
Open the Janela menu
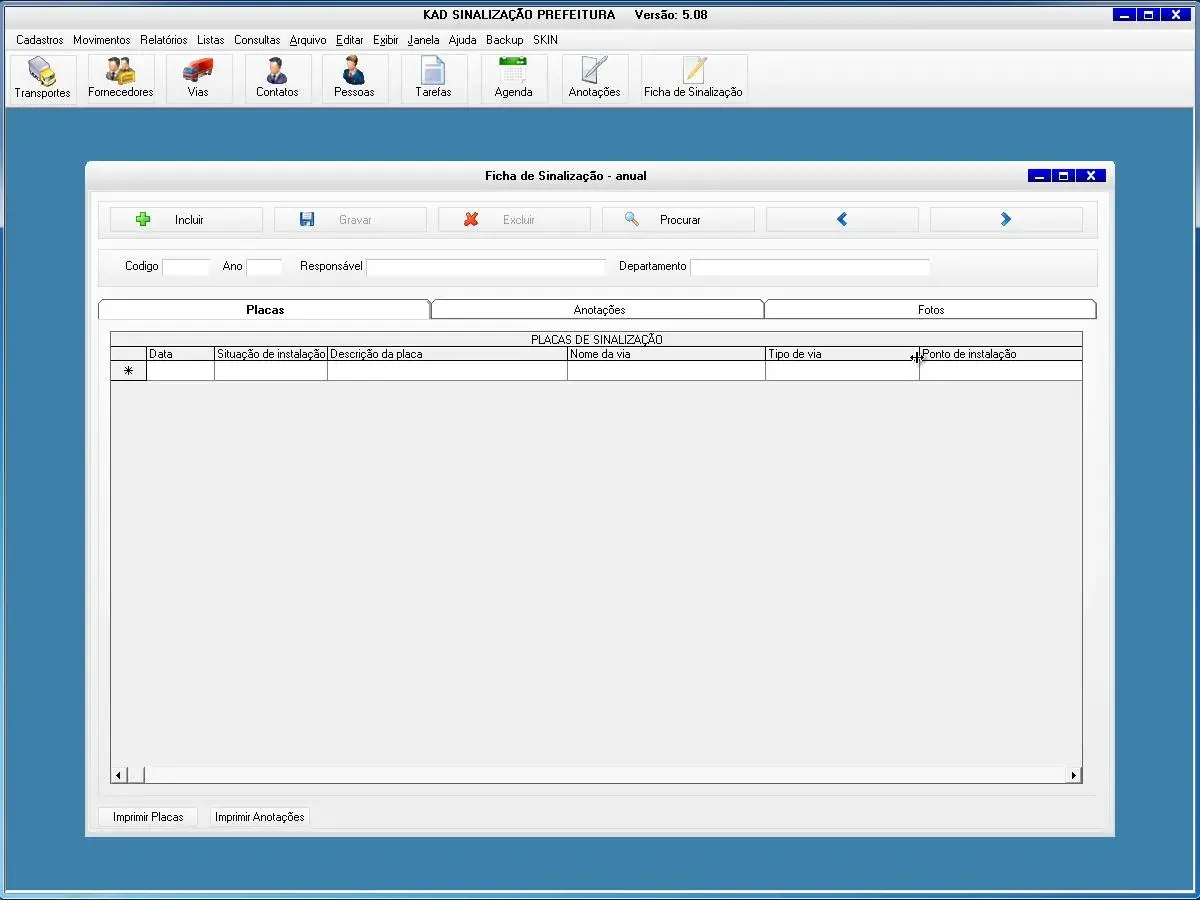click(424, 40)
